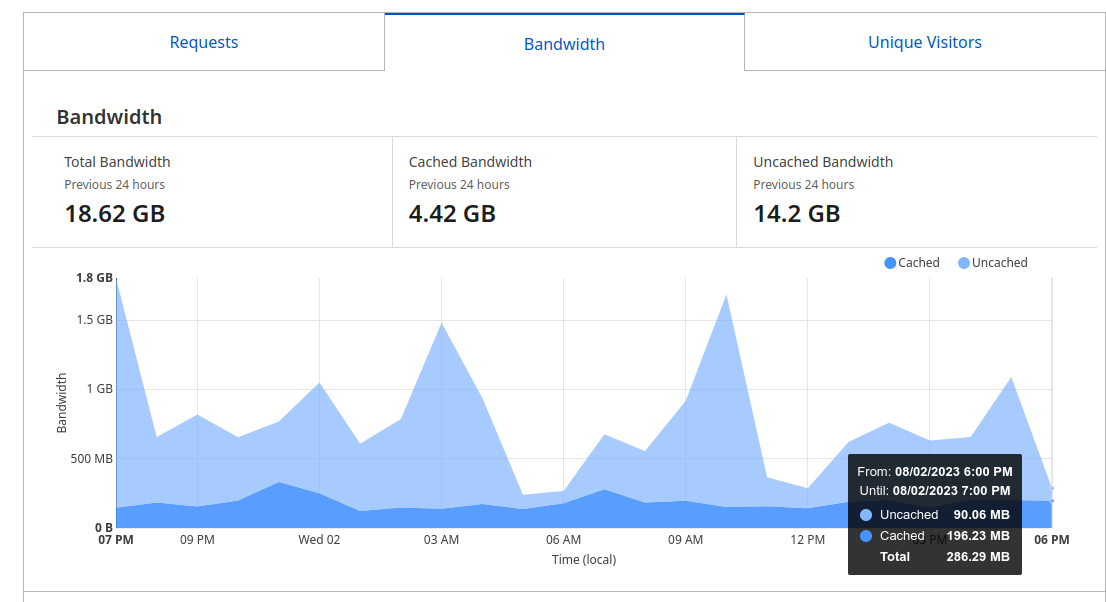
Task: Toggle the Cached series legend label
Action: 918,263
